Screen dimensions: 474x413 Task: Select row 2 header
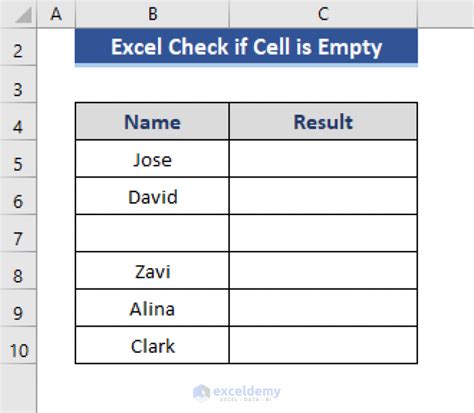coord(18,47)
